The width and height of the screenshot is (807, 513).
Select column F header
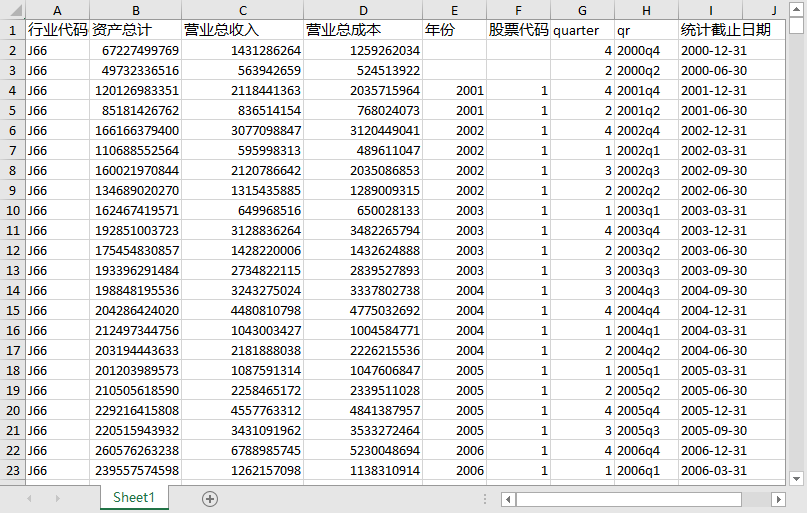point(518,10)
